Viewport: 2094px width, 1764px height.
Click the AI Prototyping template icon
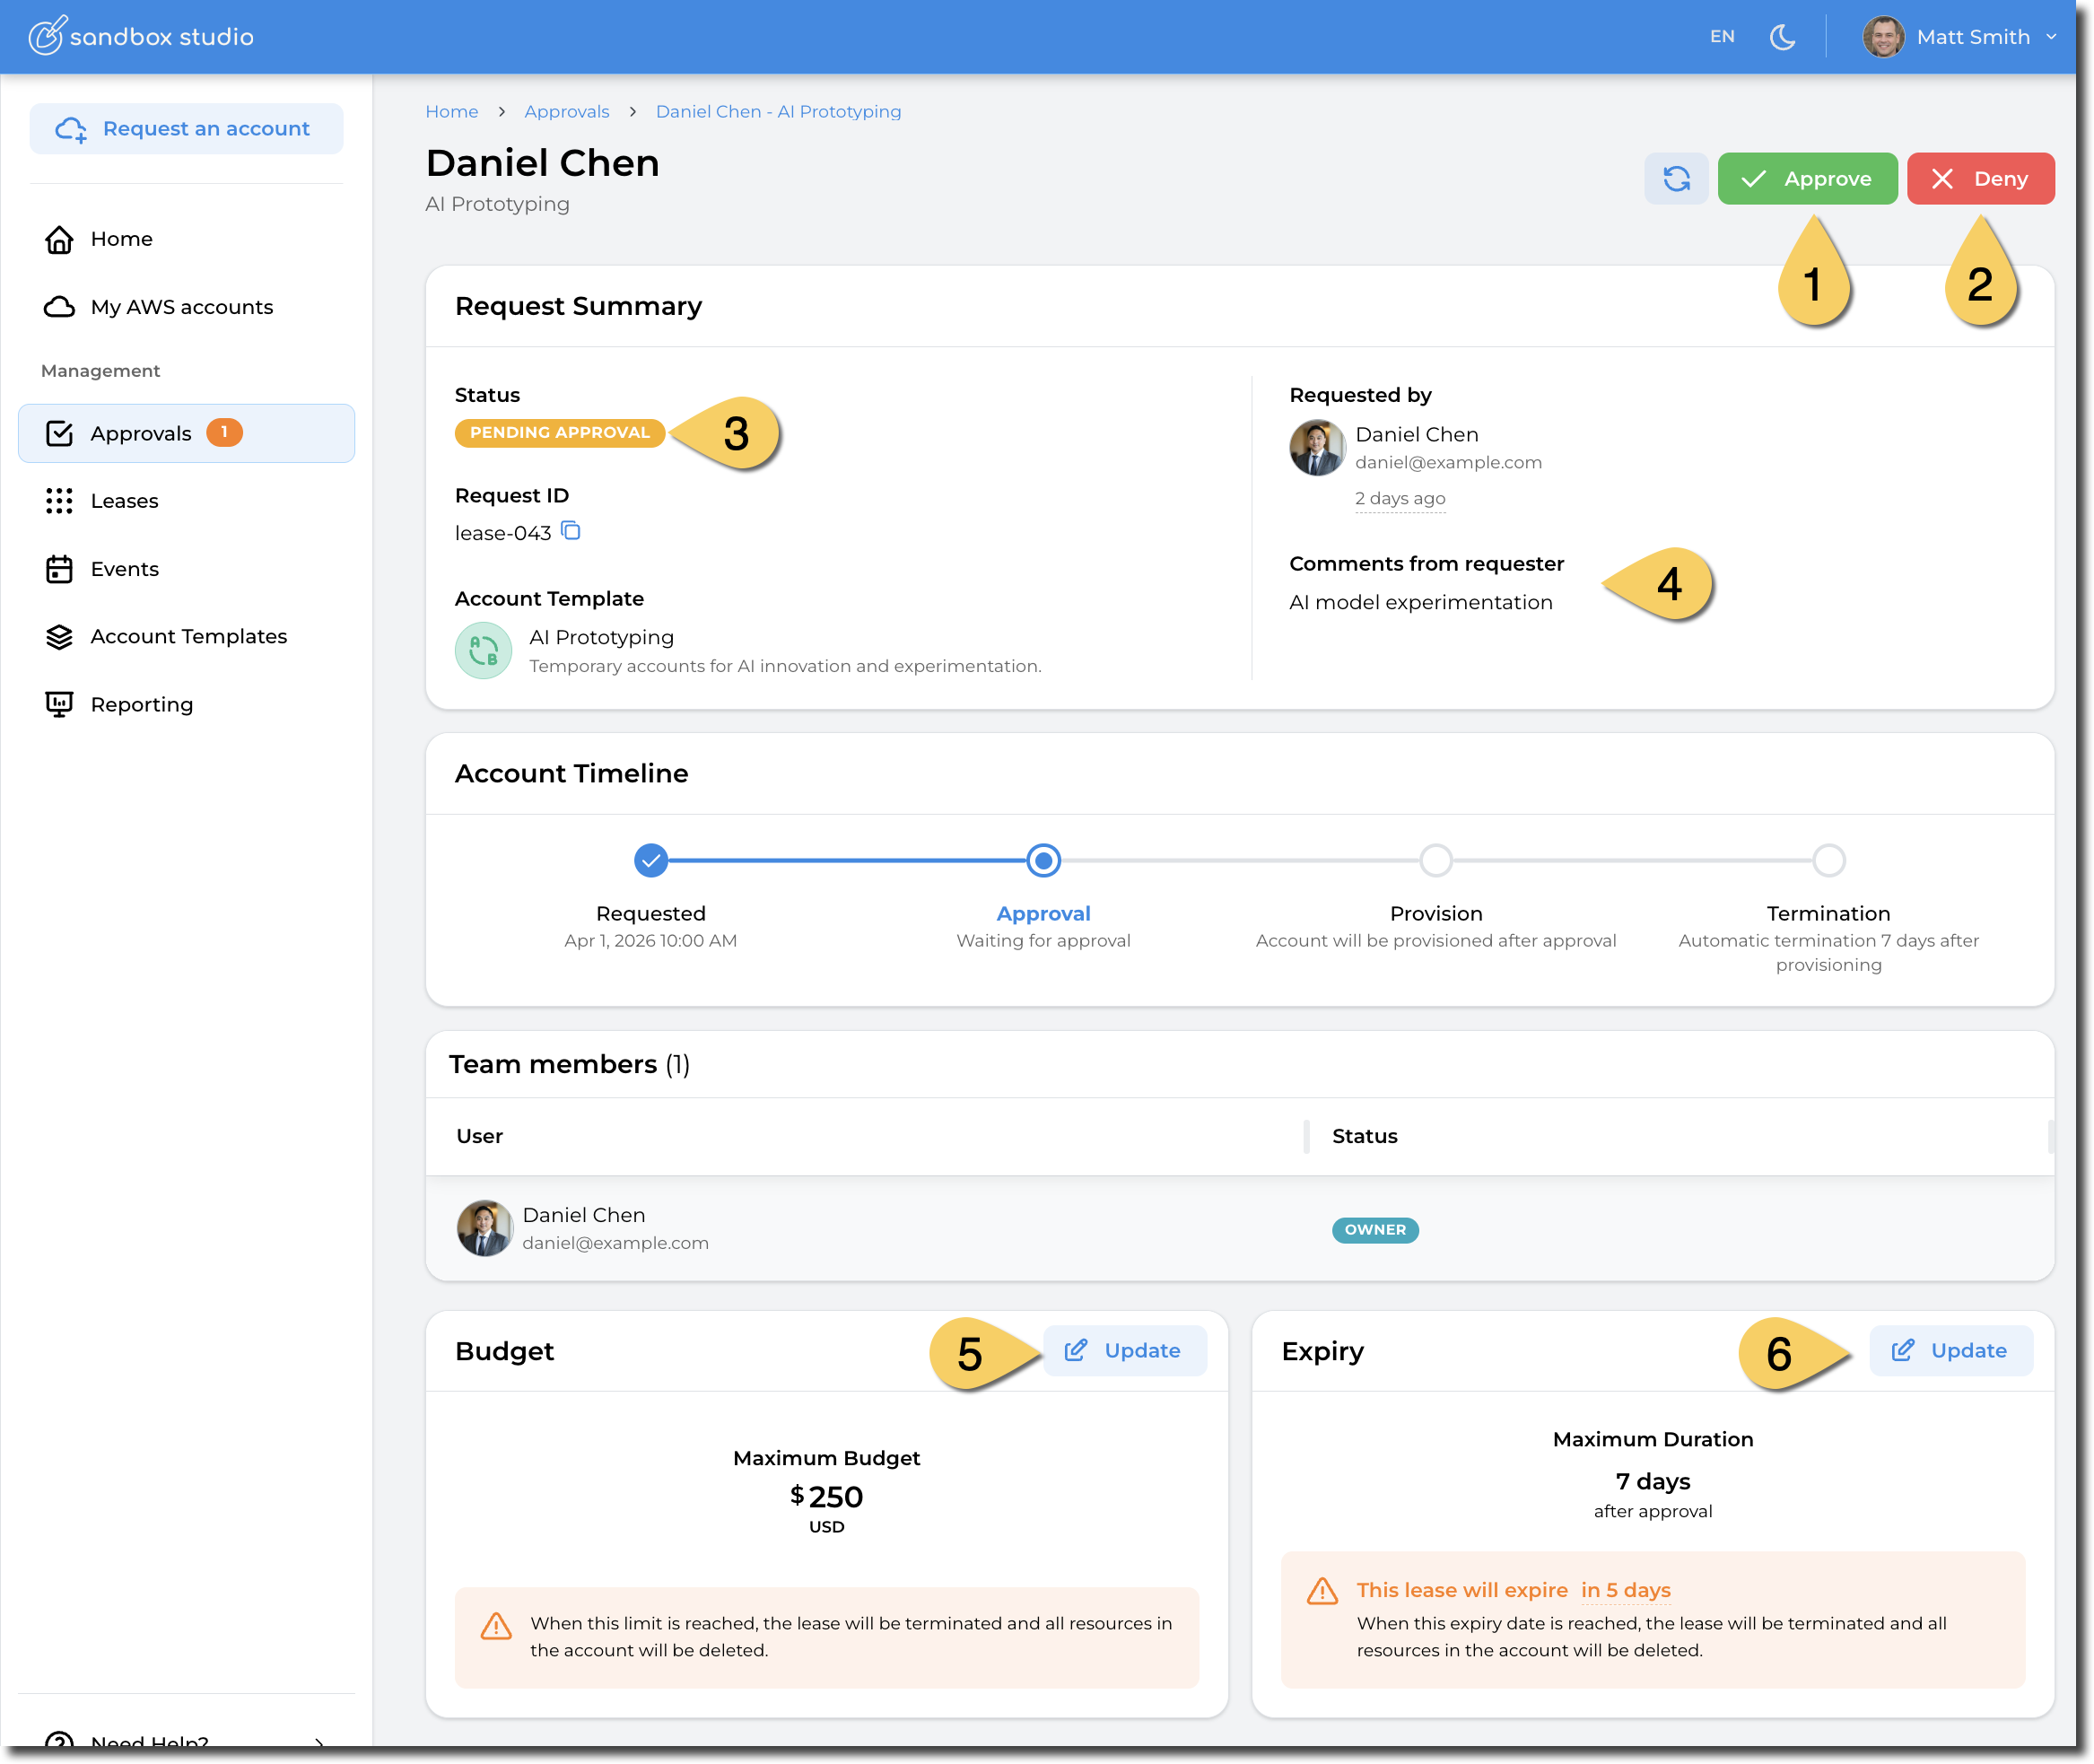coord(484,651)
